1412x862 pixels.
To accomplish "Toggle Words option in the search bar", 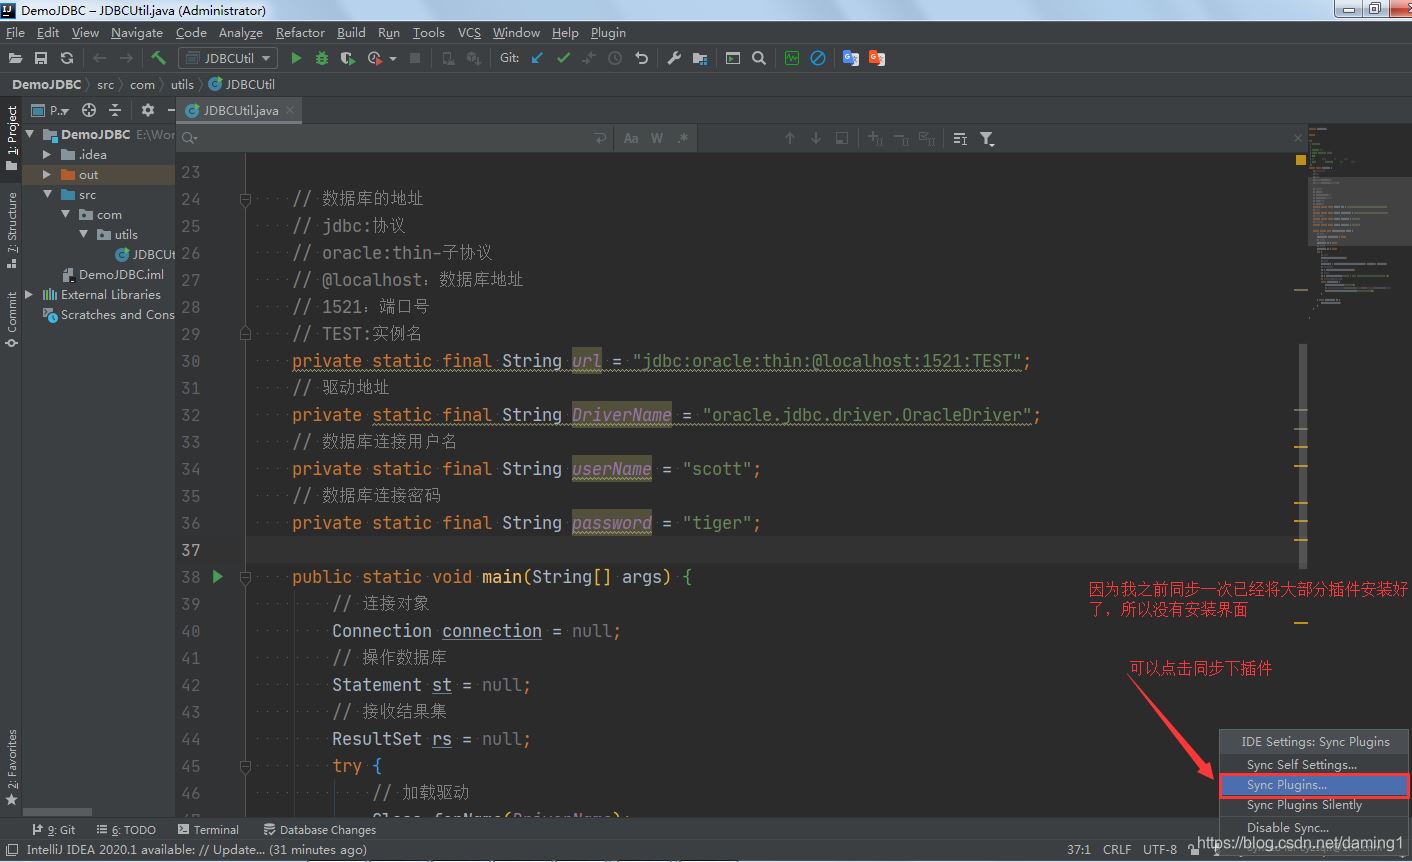I will click(657, 139).
